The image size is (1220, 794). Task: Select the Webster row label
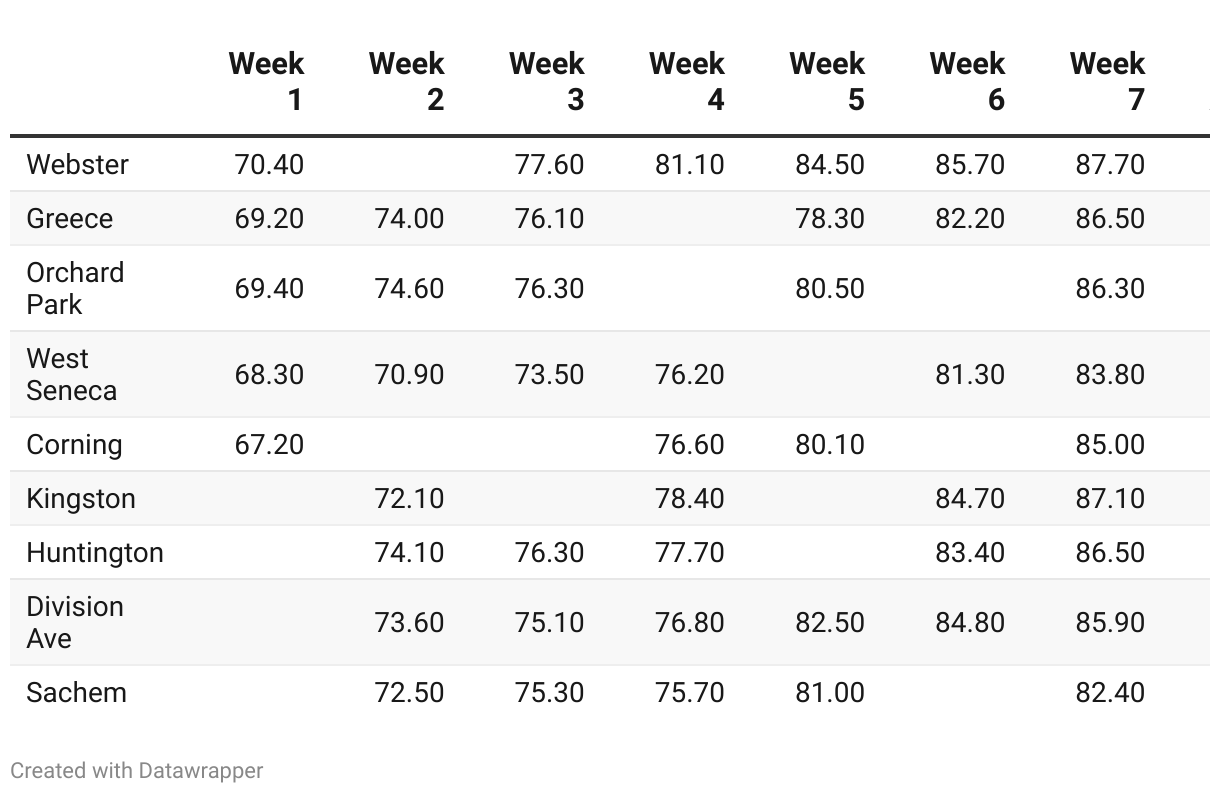coord(78,164)
